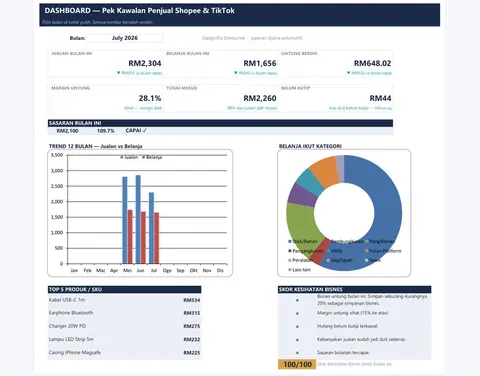The image size is (480, 376).
Task: Select the 28.1% Margin Untung value
Action: pos(150,98)
